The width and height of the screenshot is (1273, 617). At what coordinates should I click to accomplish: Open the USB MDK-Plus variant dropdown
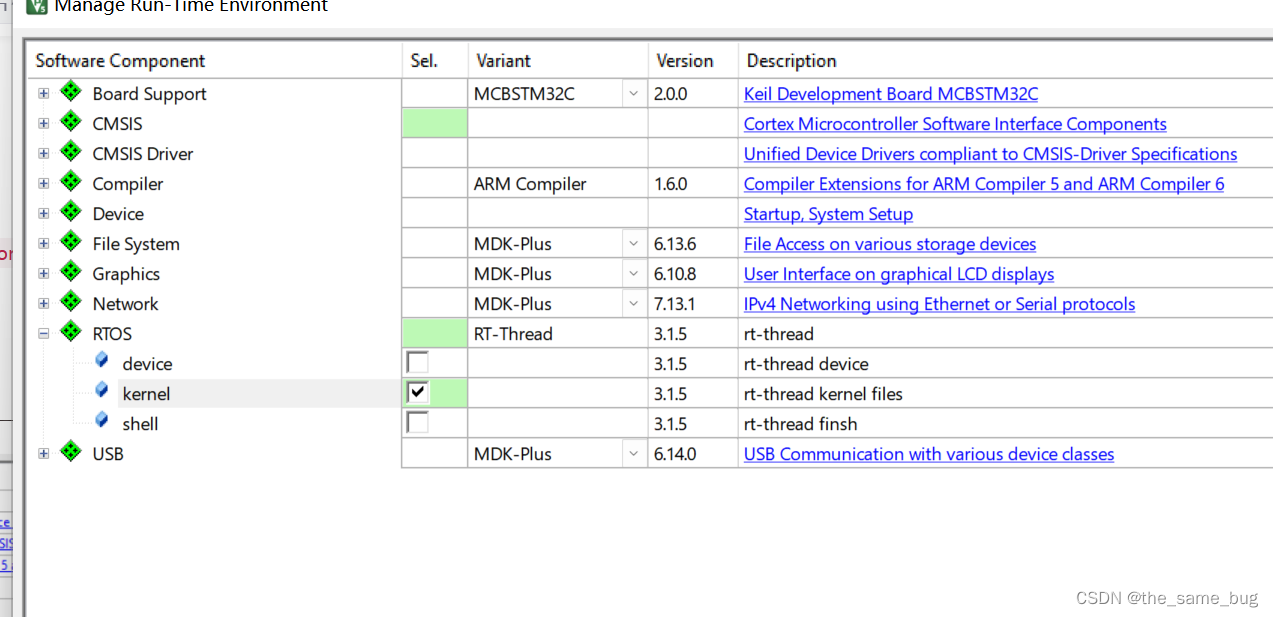tap(633, 454)
